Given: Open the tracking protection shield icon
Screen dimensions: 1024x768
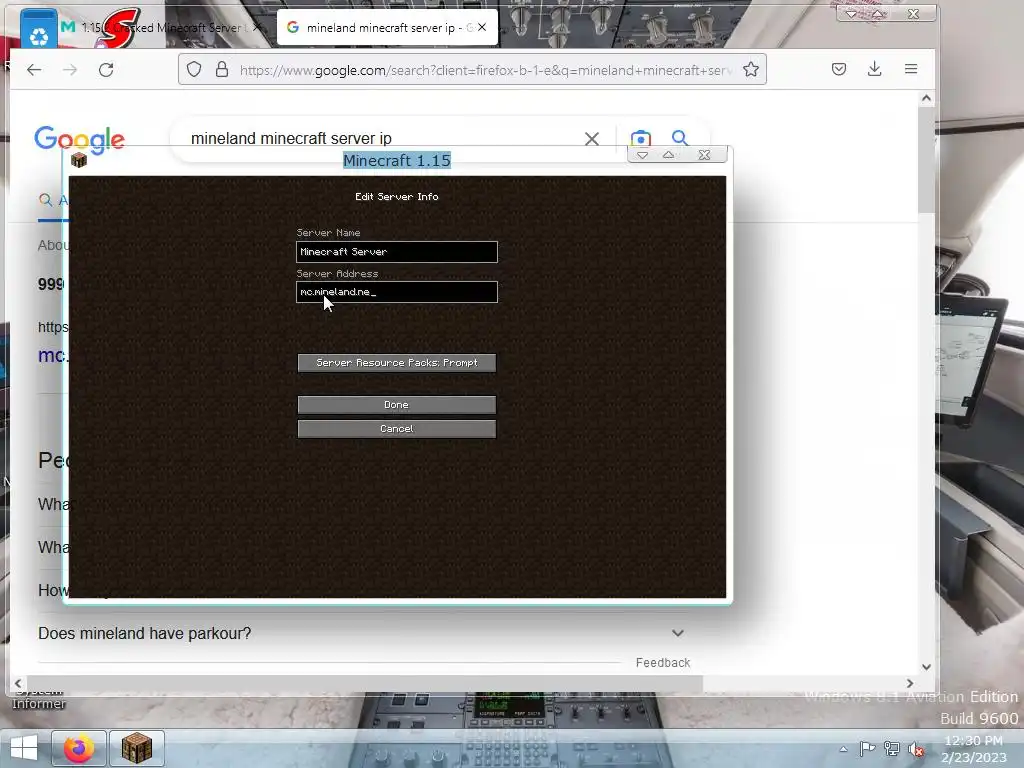Looking at the screenshot, I should [194, 69].
